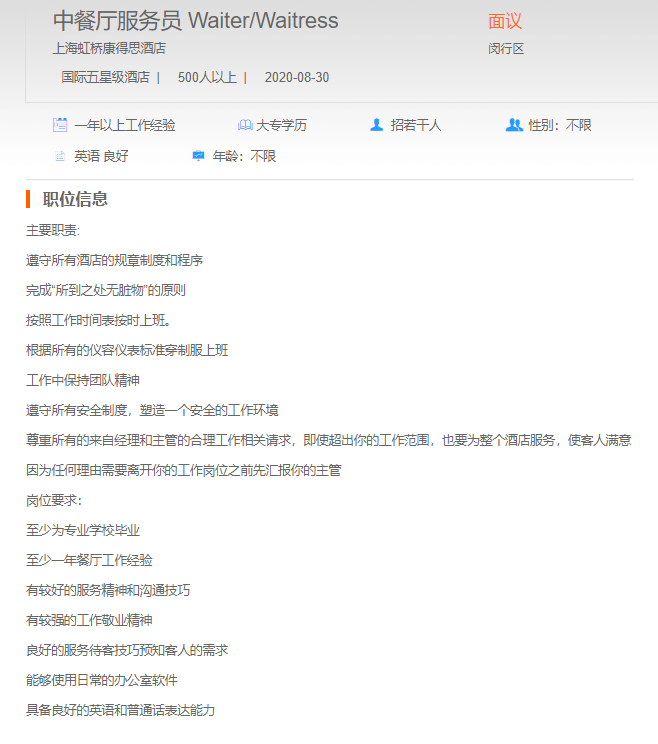
Task: Open the hotel page 上海虹桥康得思酒店
Action: (109, 48)
